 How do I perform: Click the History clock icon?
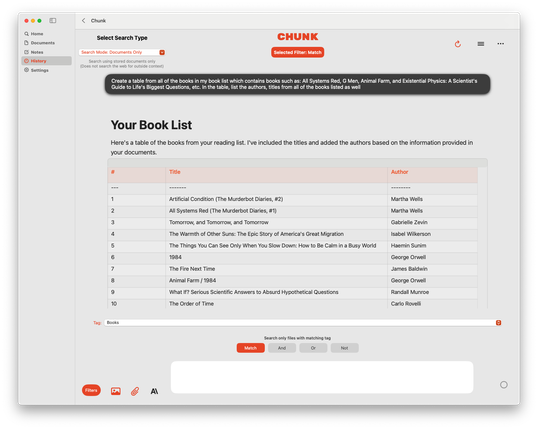point(26,61)
